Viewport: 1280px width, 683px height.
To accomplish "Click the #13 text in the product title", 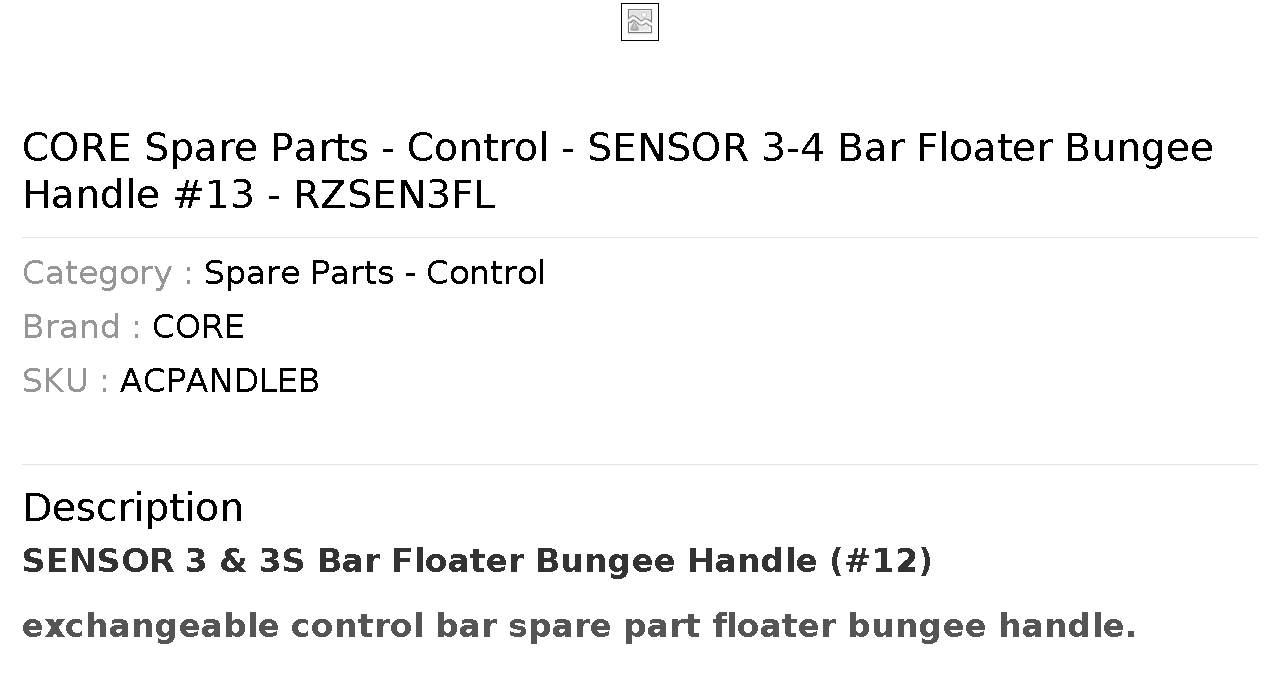I will tap(214, 195).
